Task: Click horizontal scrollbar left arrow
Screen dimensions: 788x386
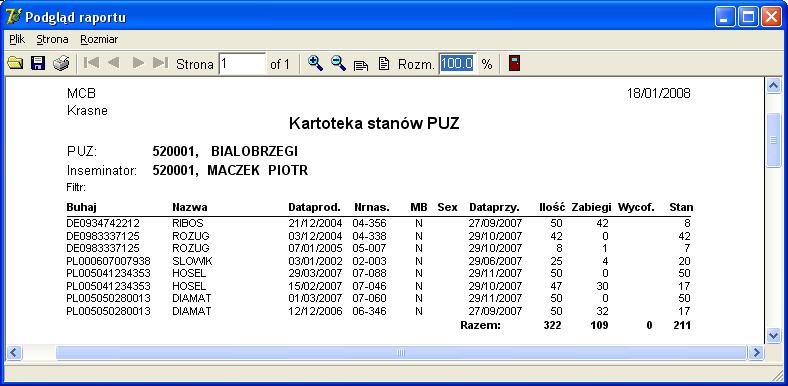Action: pos(14,352)
